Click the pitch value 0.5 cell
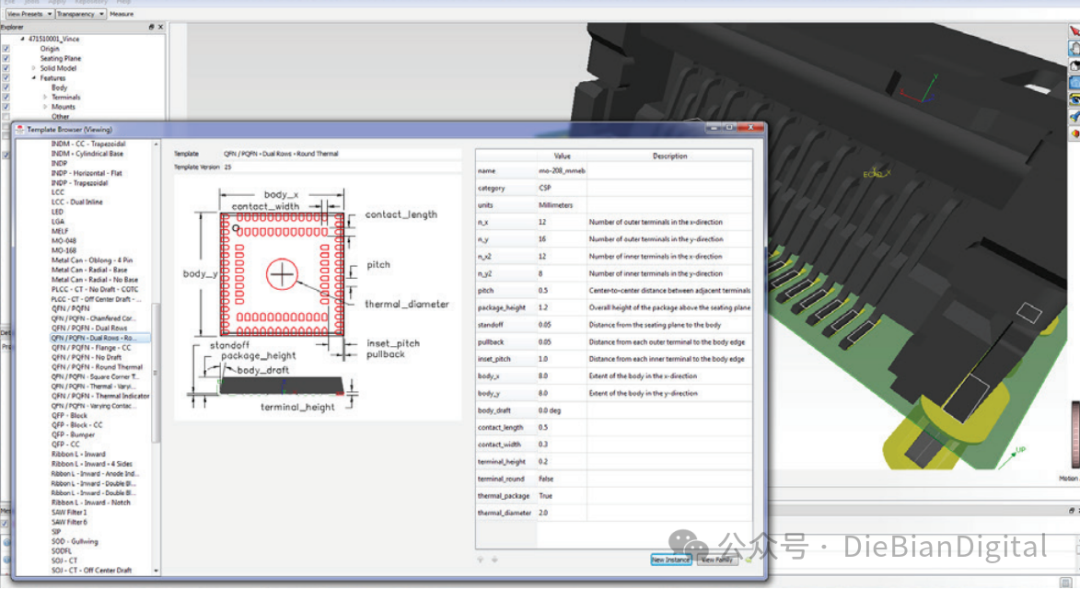Screen dimensions: 1080x589 [x=561, y=291]
